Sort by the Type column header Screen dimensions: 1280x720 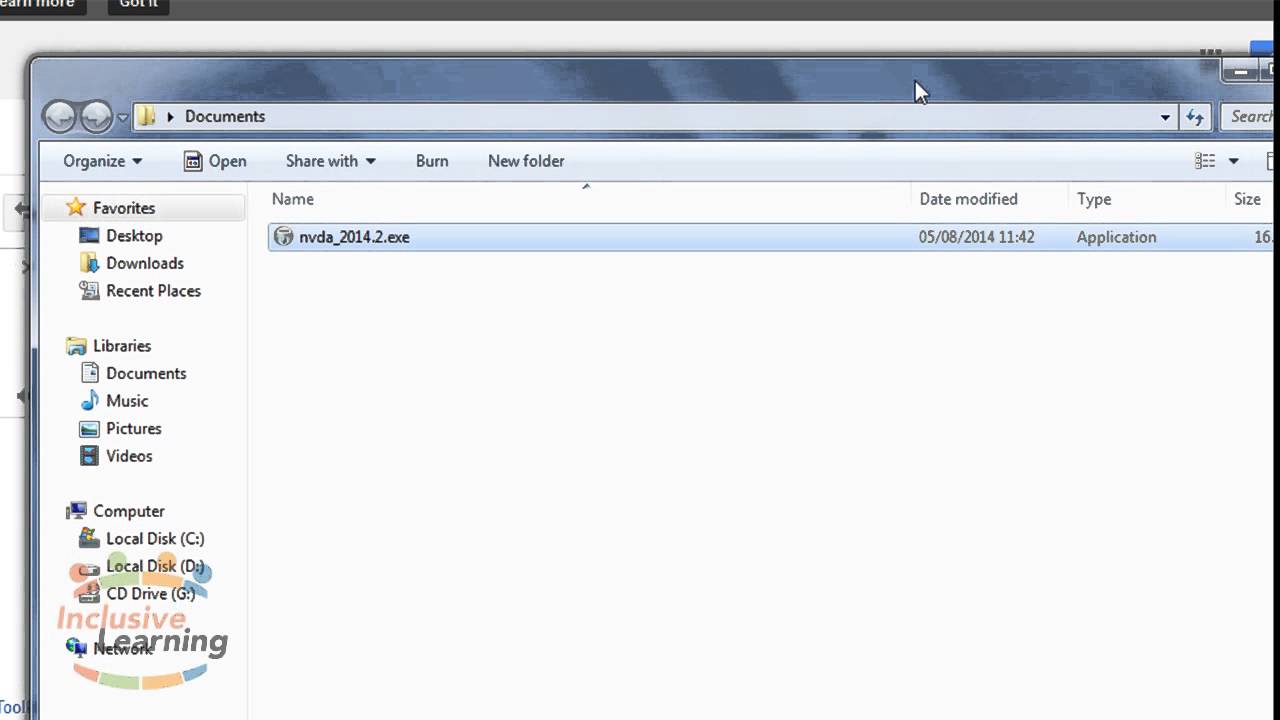pyautogui.click(x=1094, y=199)
